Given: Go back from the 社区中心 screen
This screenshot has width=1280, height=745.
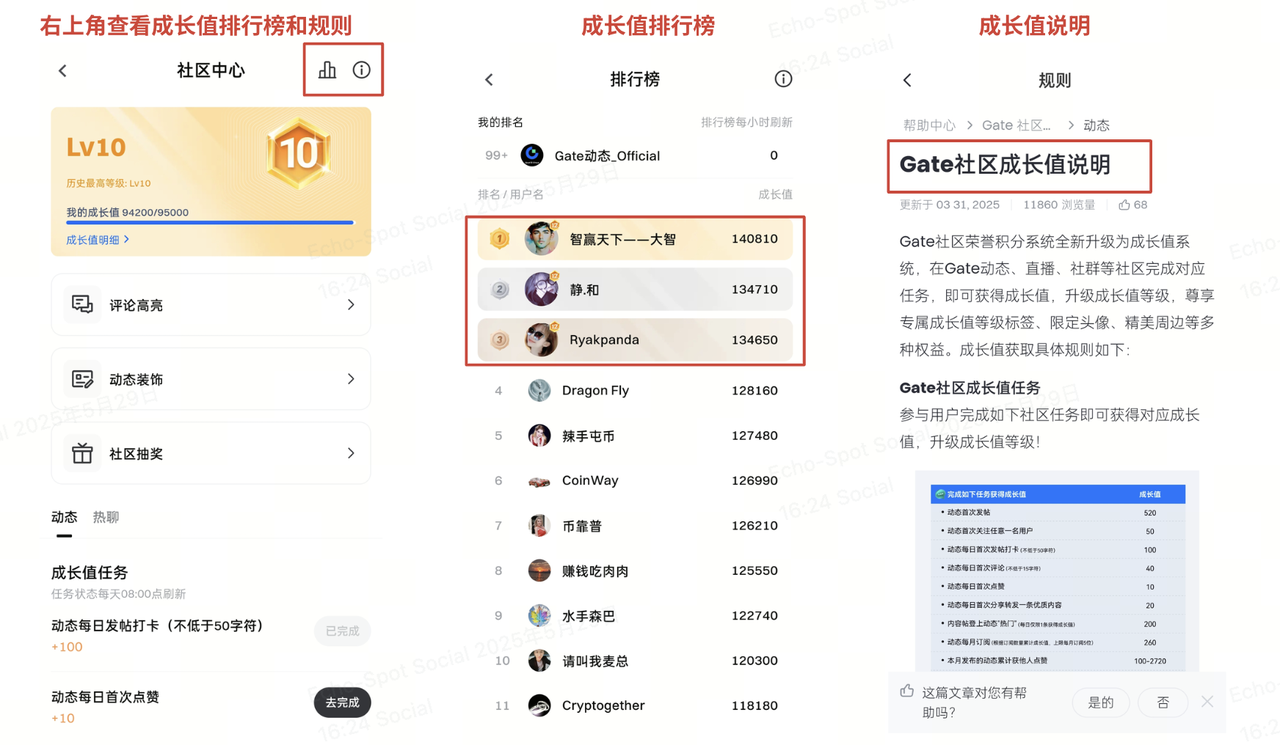Looking at the screenshot, I should tap(63, 71).
